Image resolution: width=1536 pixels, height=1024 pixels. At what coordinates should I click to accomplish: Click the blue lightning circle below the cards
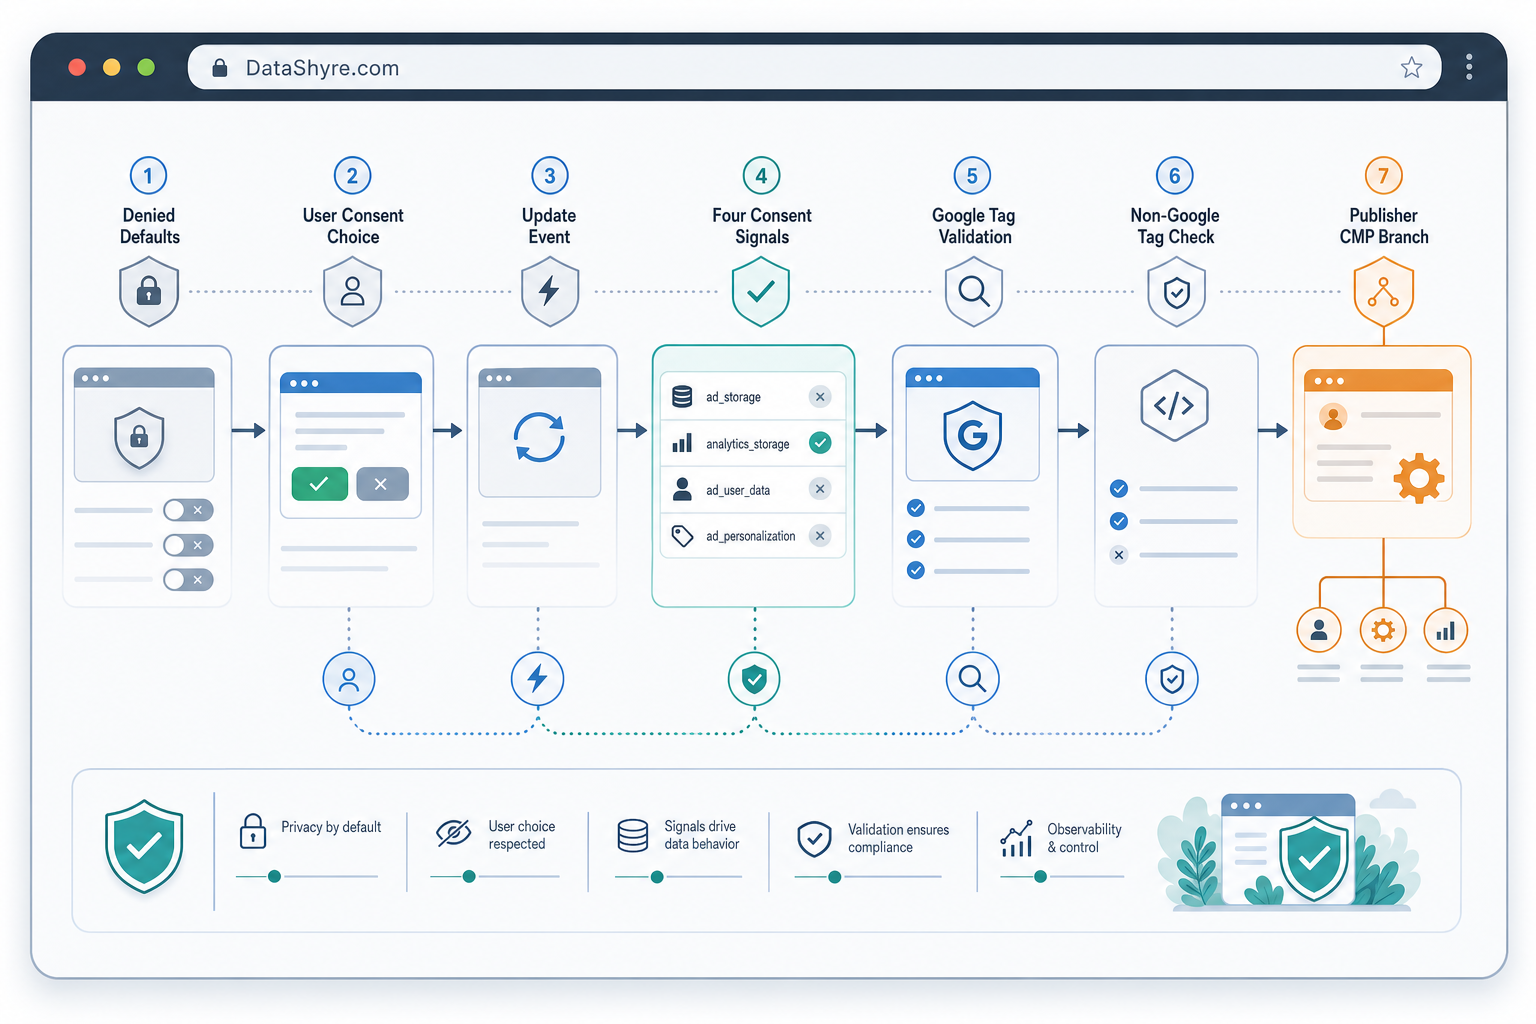tap(538, 679)
